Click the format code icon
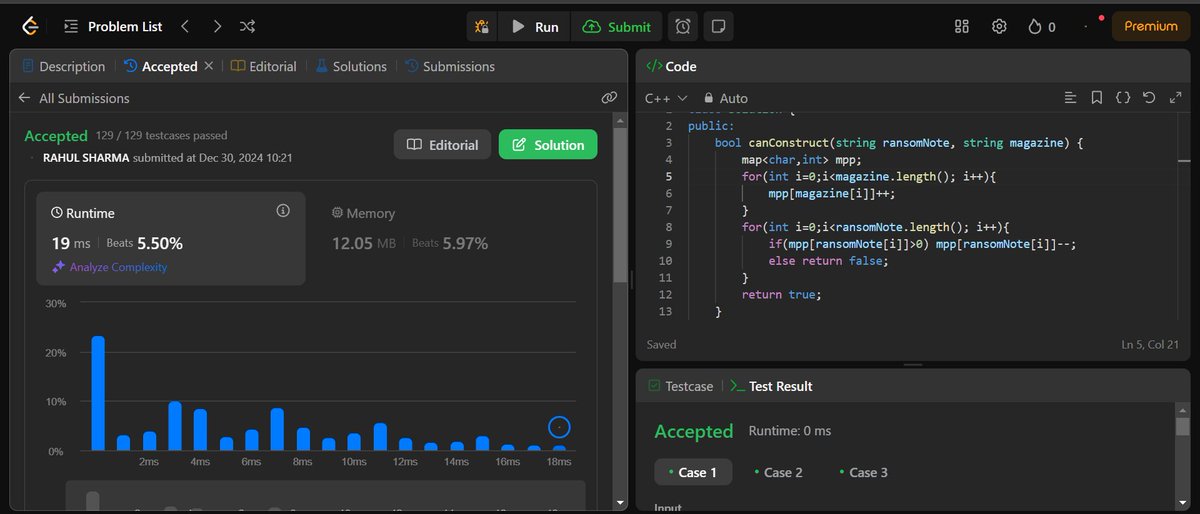 coord(1070,98)
